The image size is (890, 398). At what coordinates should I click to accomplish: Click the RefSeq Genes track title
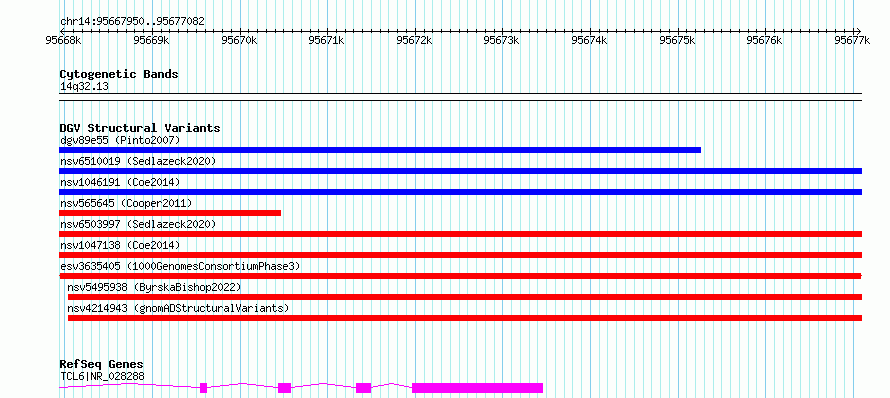point(102,365)
